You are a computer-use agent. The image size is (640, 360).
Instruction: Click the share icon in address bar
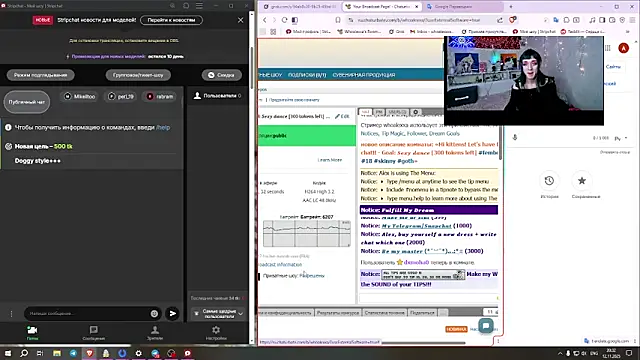[x=500, y=20]
